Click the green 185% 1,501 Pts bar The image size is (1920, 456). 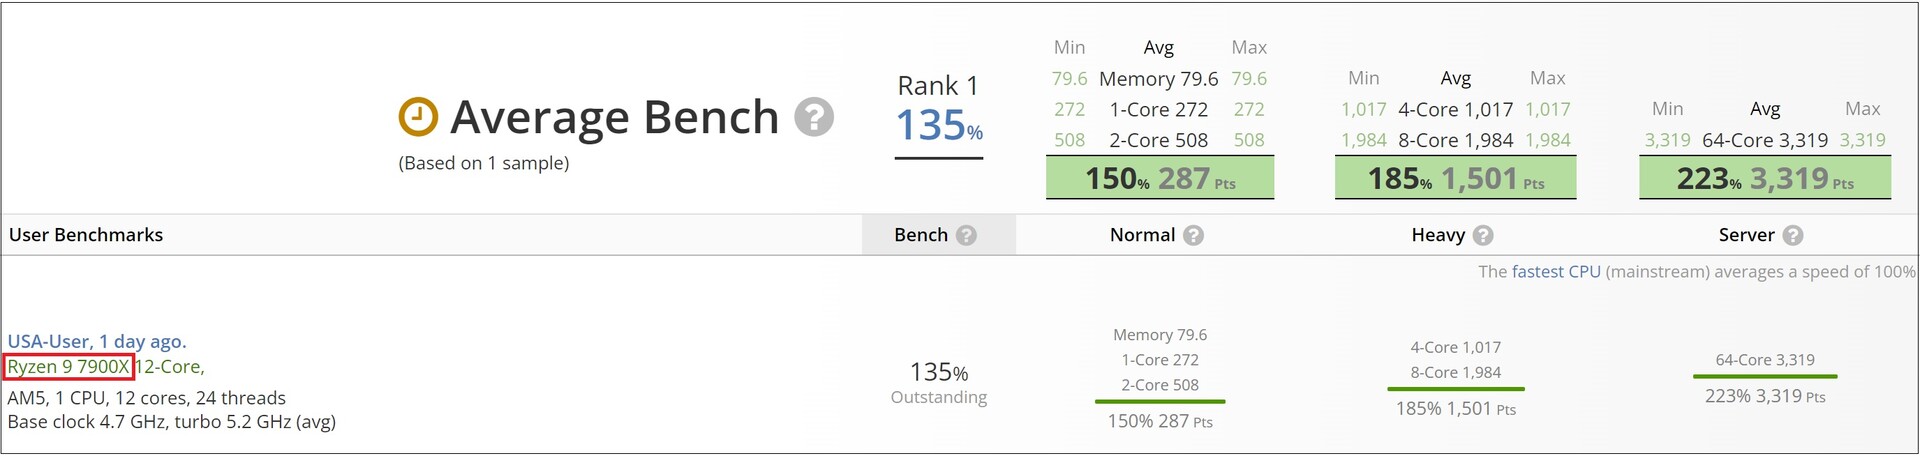(x=1456, y=179)
